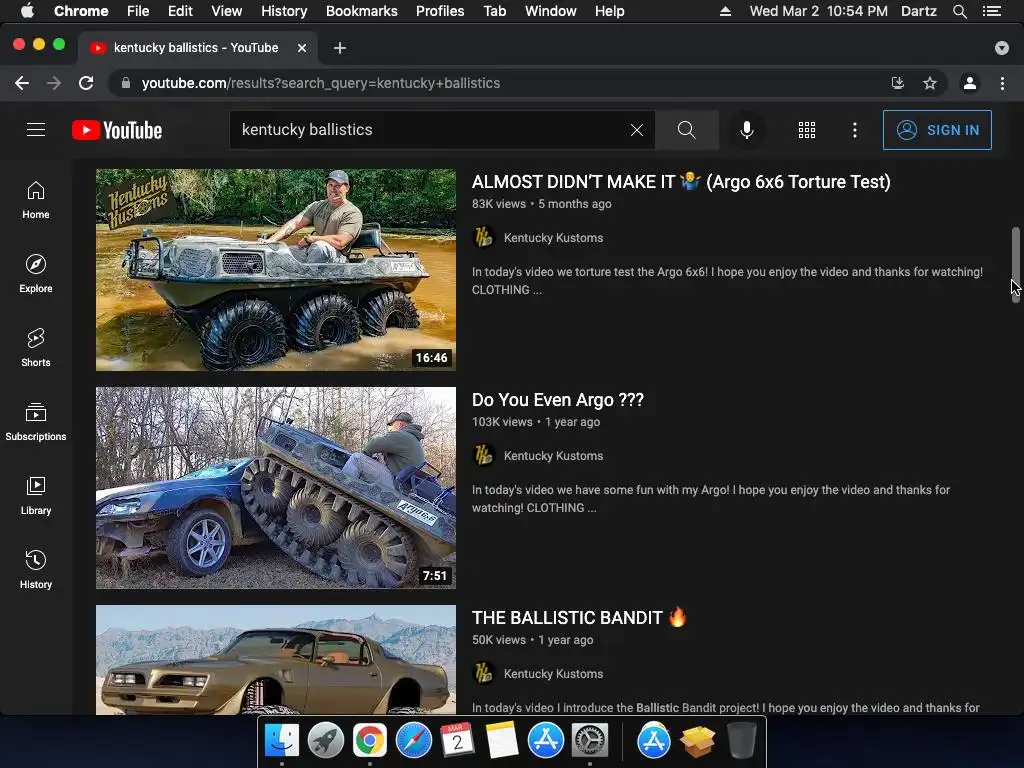The width and height of the screenshot is (1024, 768).
Task: Open Explore in the sidebar
Action: [36, 274]
